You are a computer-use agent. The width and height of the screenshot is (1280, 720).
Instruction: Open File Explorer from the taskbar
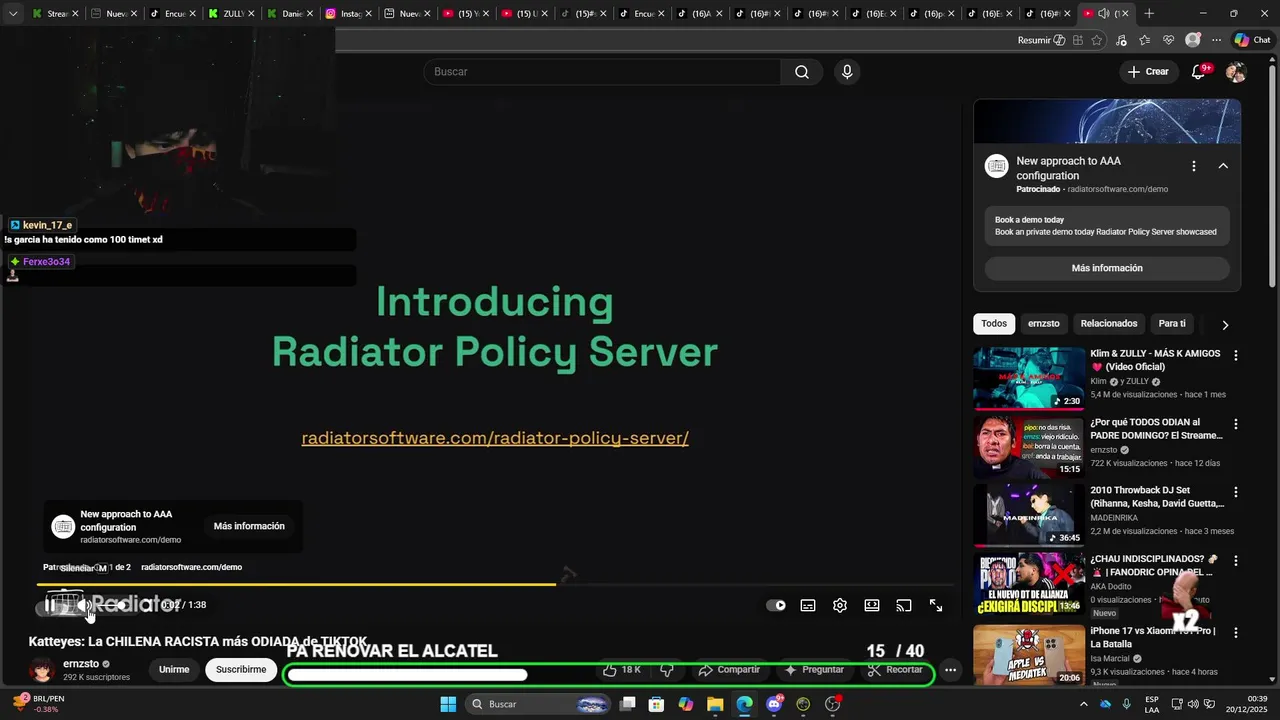click(x=715, y=704)
